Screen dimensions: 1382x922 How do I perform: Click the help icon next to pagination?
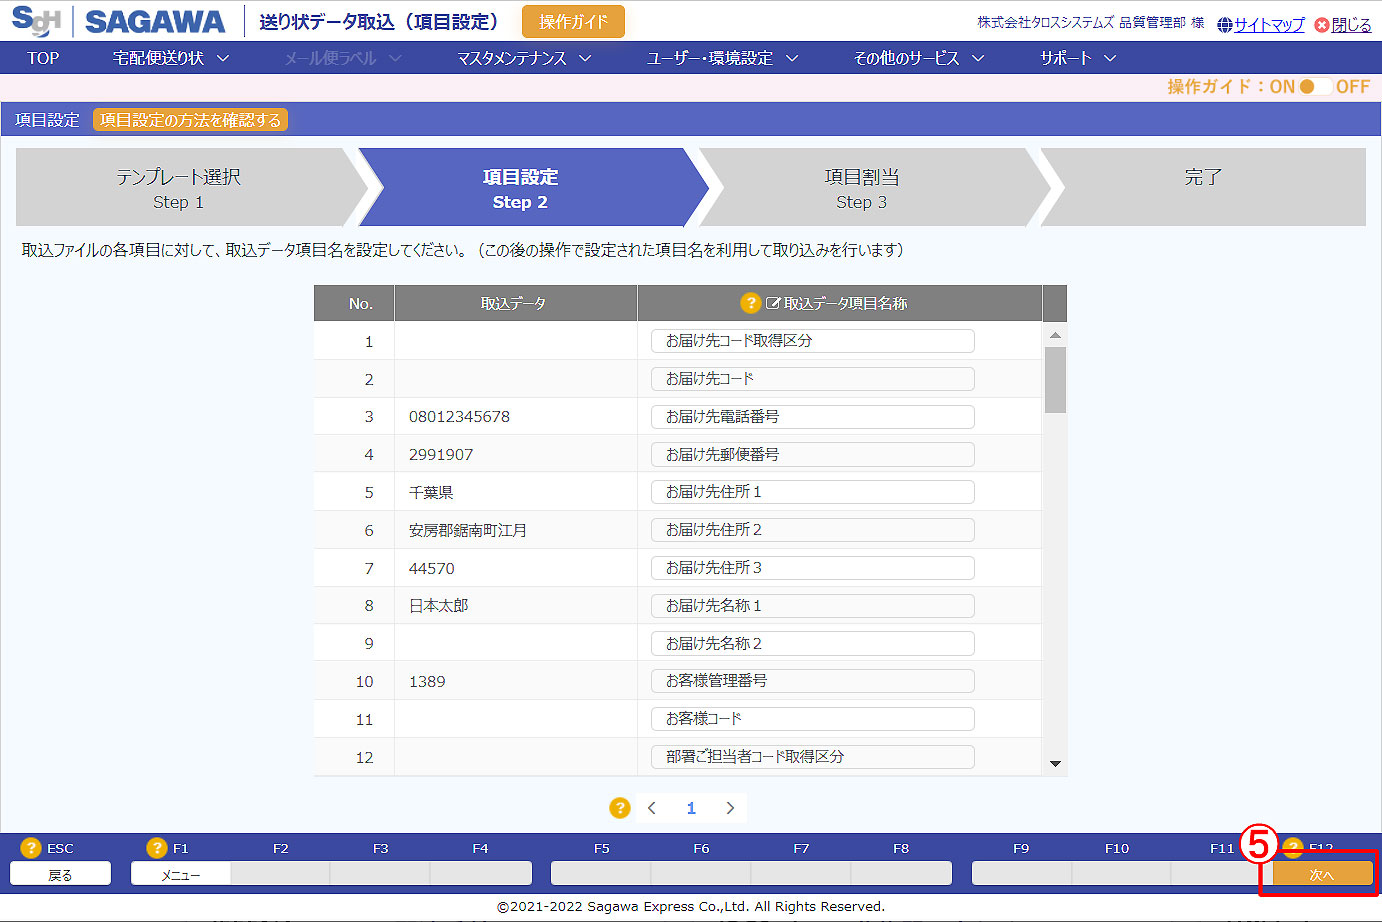coord(620,808)
